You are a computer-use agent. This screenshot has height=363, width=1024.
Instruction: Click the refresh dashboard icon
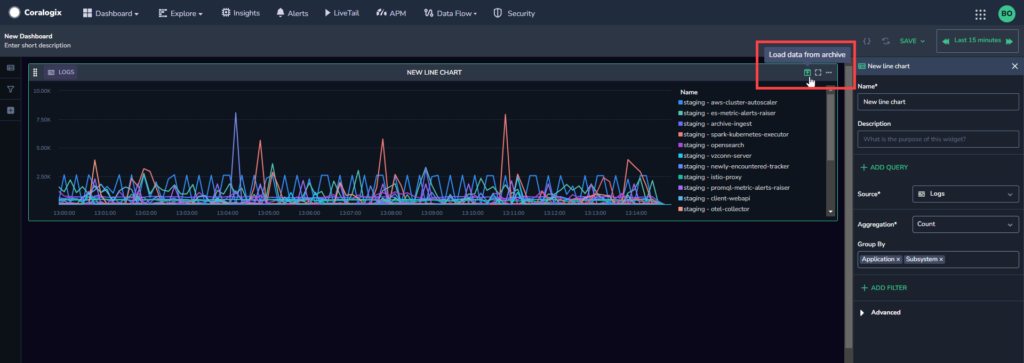point(886,40)
